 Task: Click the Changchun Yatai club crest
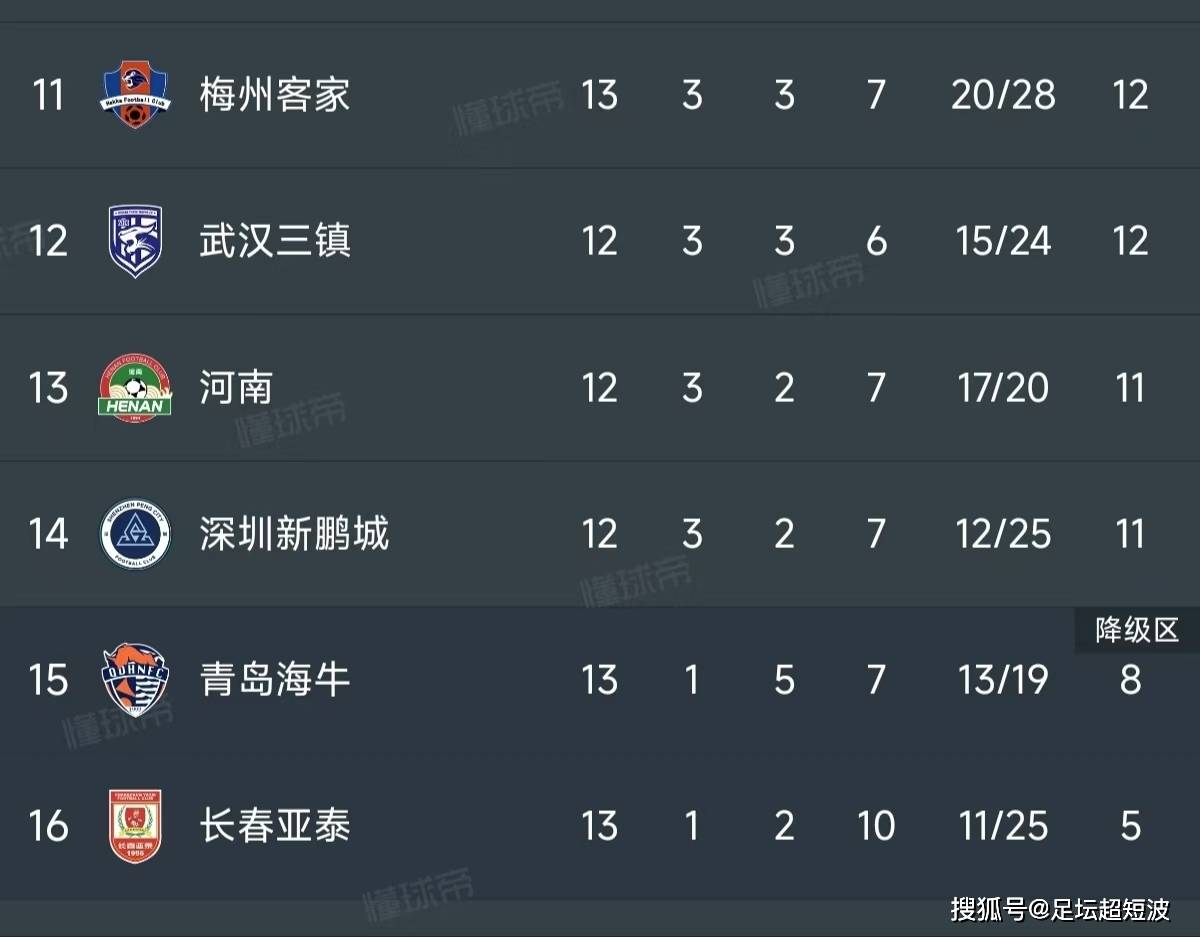click(135, 826)
